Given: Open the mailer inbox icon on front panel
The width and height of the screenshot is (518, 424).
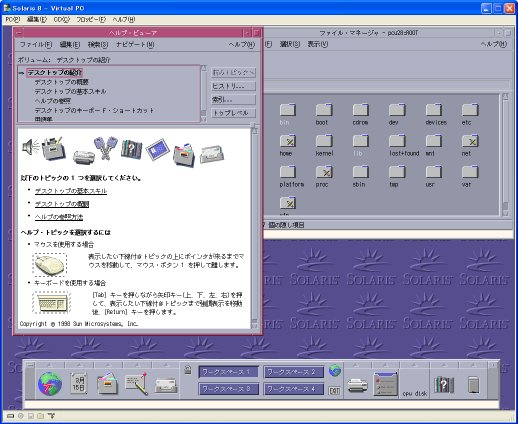Looking at the screenshot, I should point(166,385).
